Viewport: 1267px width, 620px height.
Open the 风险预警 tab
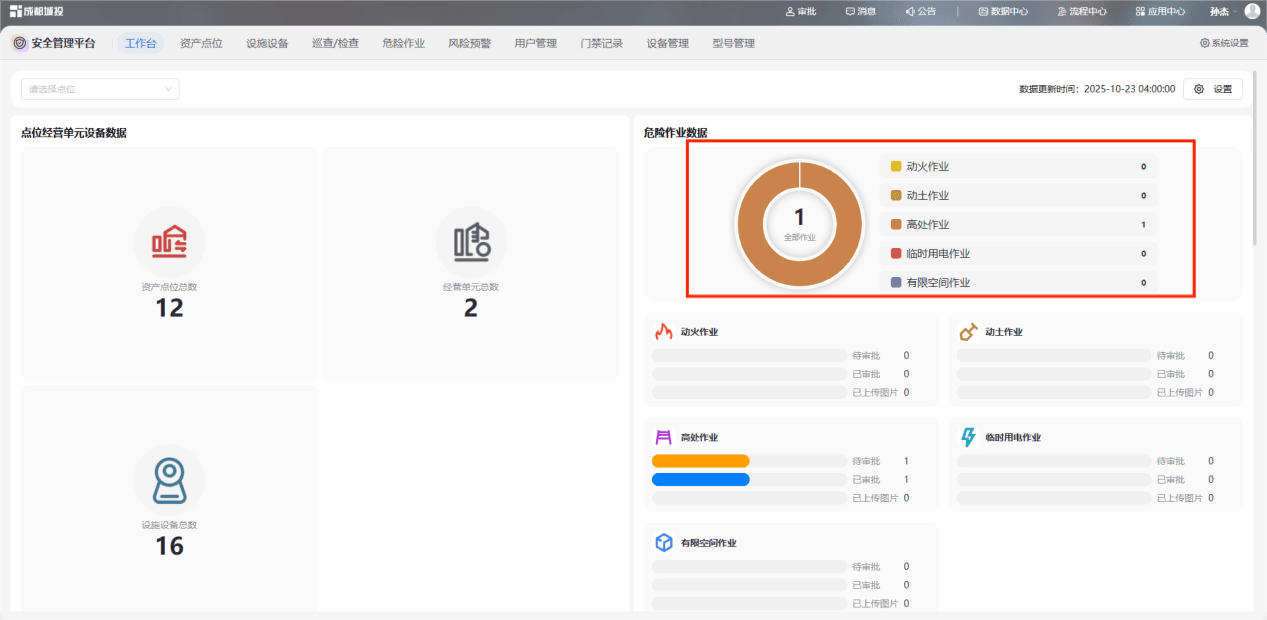[469, 43]
